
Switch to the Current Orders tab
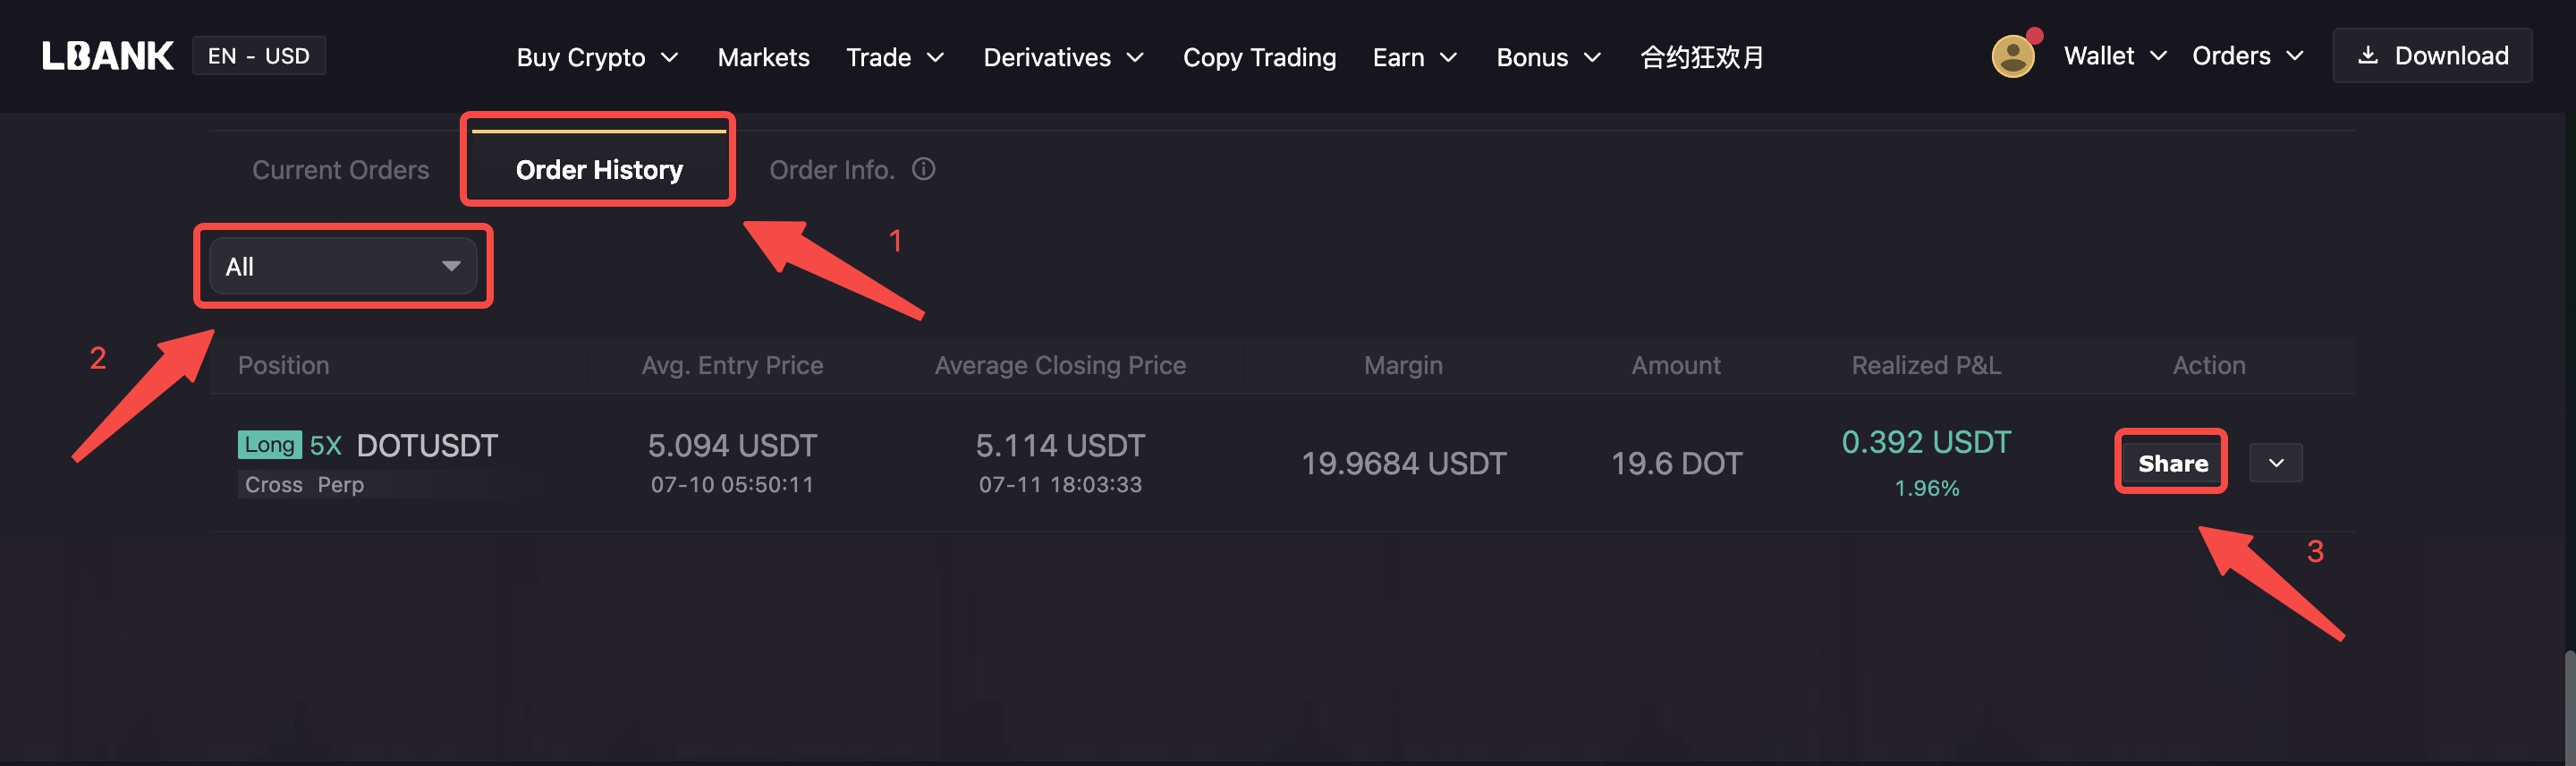pyautogui.click(x=340, y=170)
